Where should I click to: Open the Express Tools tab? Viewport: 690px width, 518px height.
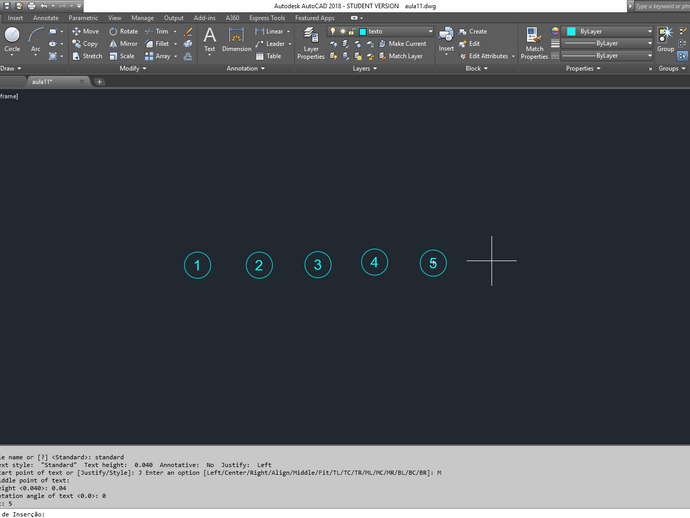click(267, 18)
